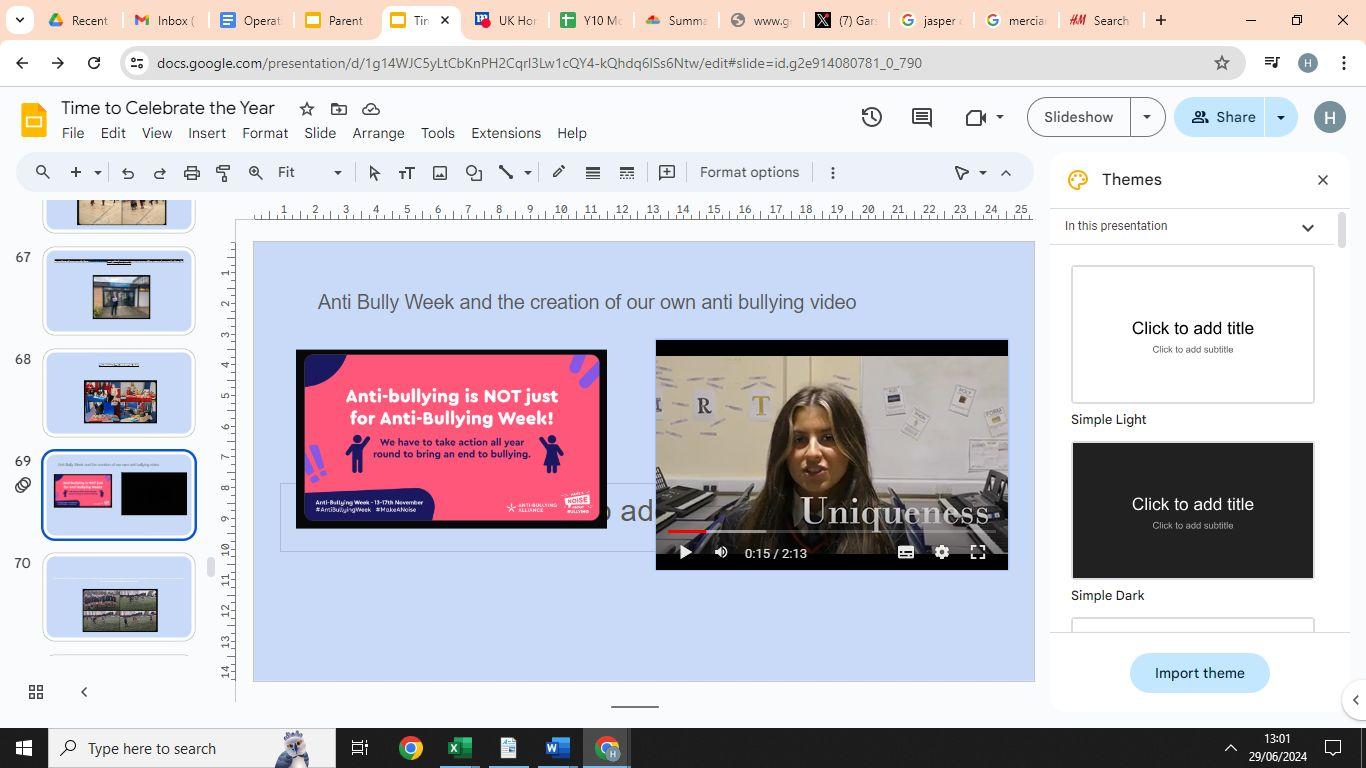Viewport: 1366px width, 768px height.
Task: Switch to the Inbox Gmail tab
Action: click(x=166, y=20)
